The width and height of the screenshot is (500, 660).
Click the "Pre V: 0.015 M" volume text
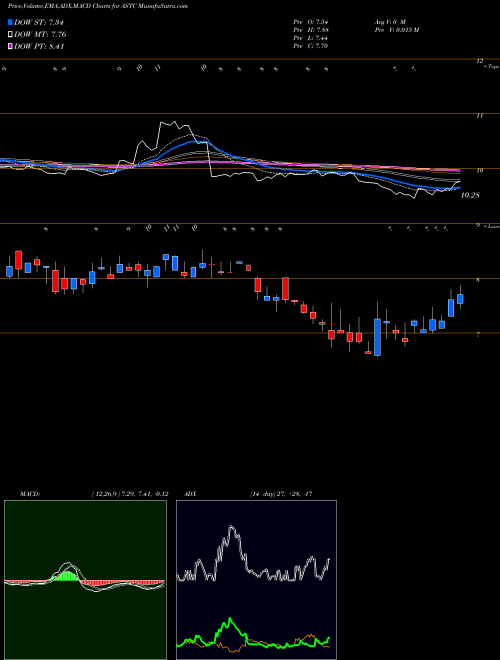396,30
